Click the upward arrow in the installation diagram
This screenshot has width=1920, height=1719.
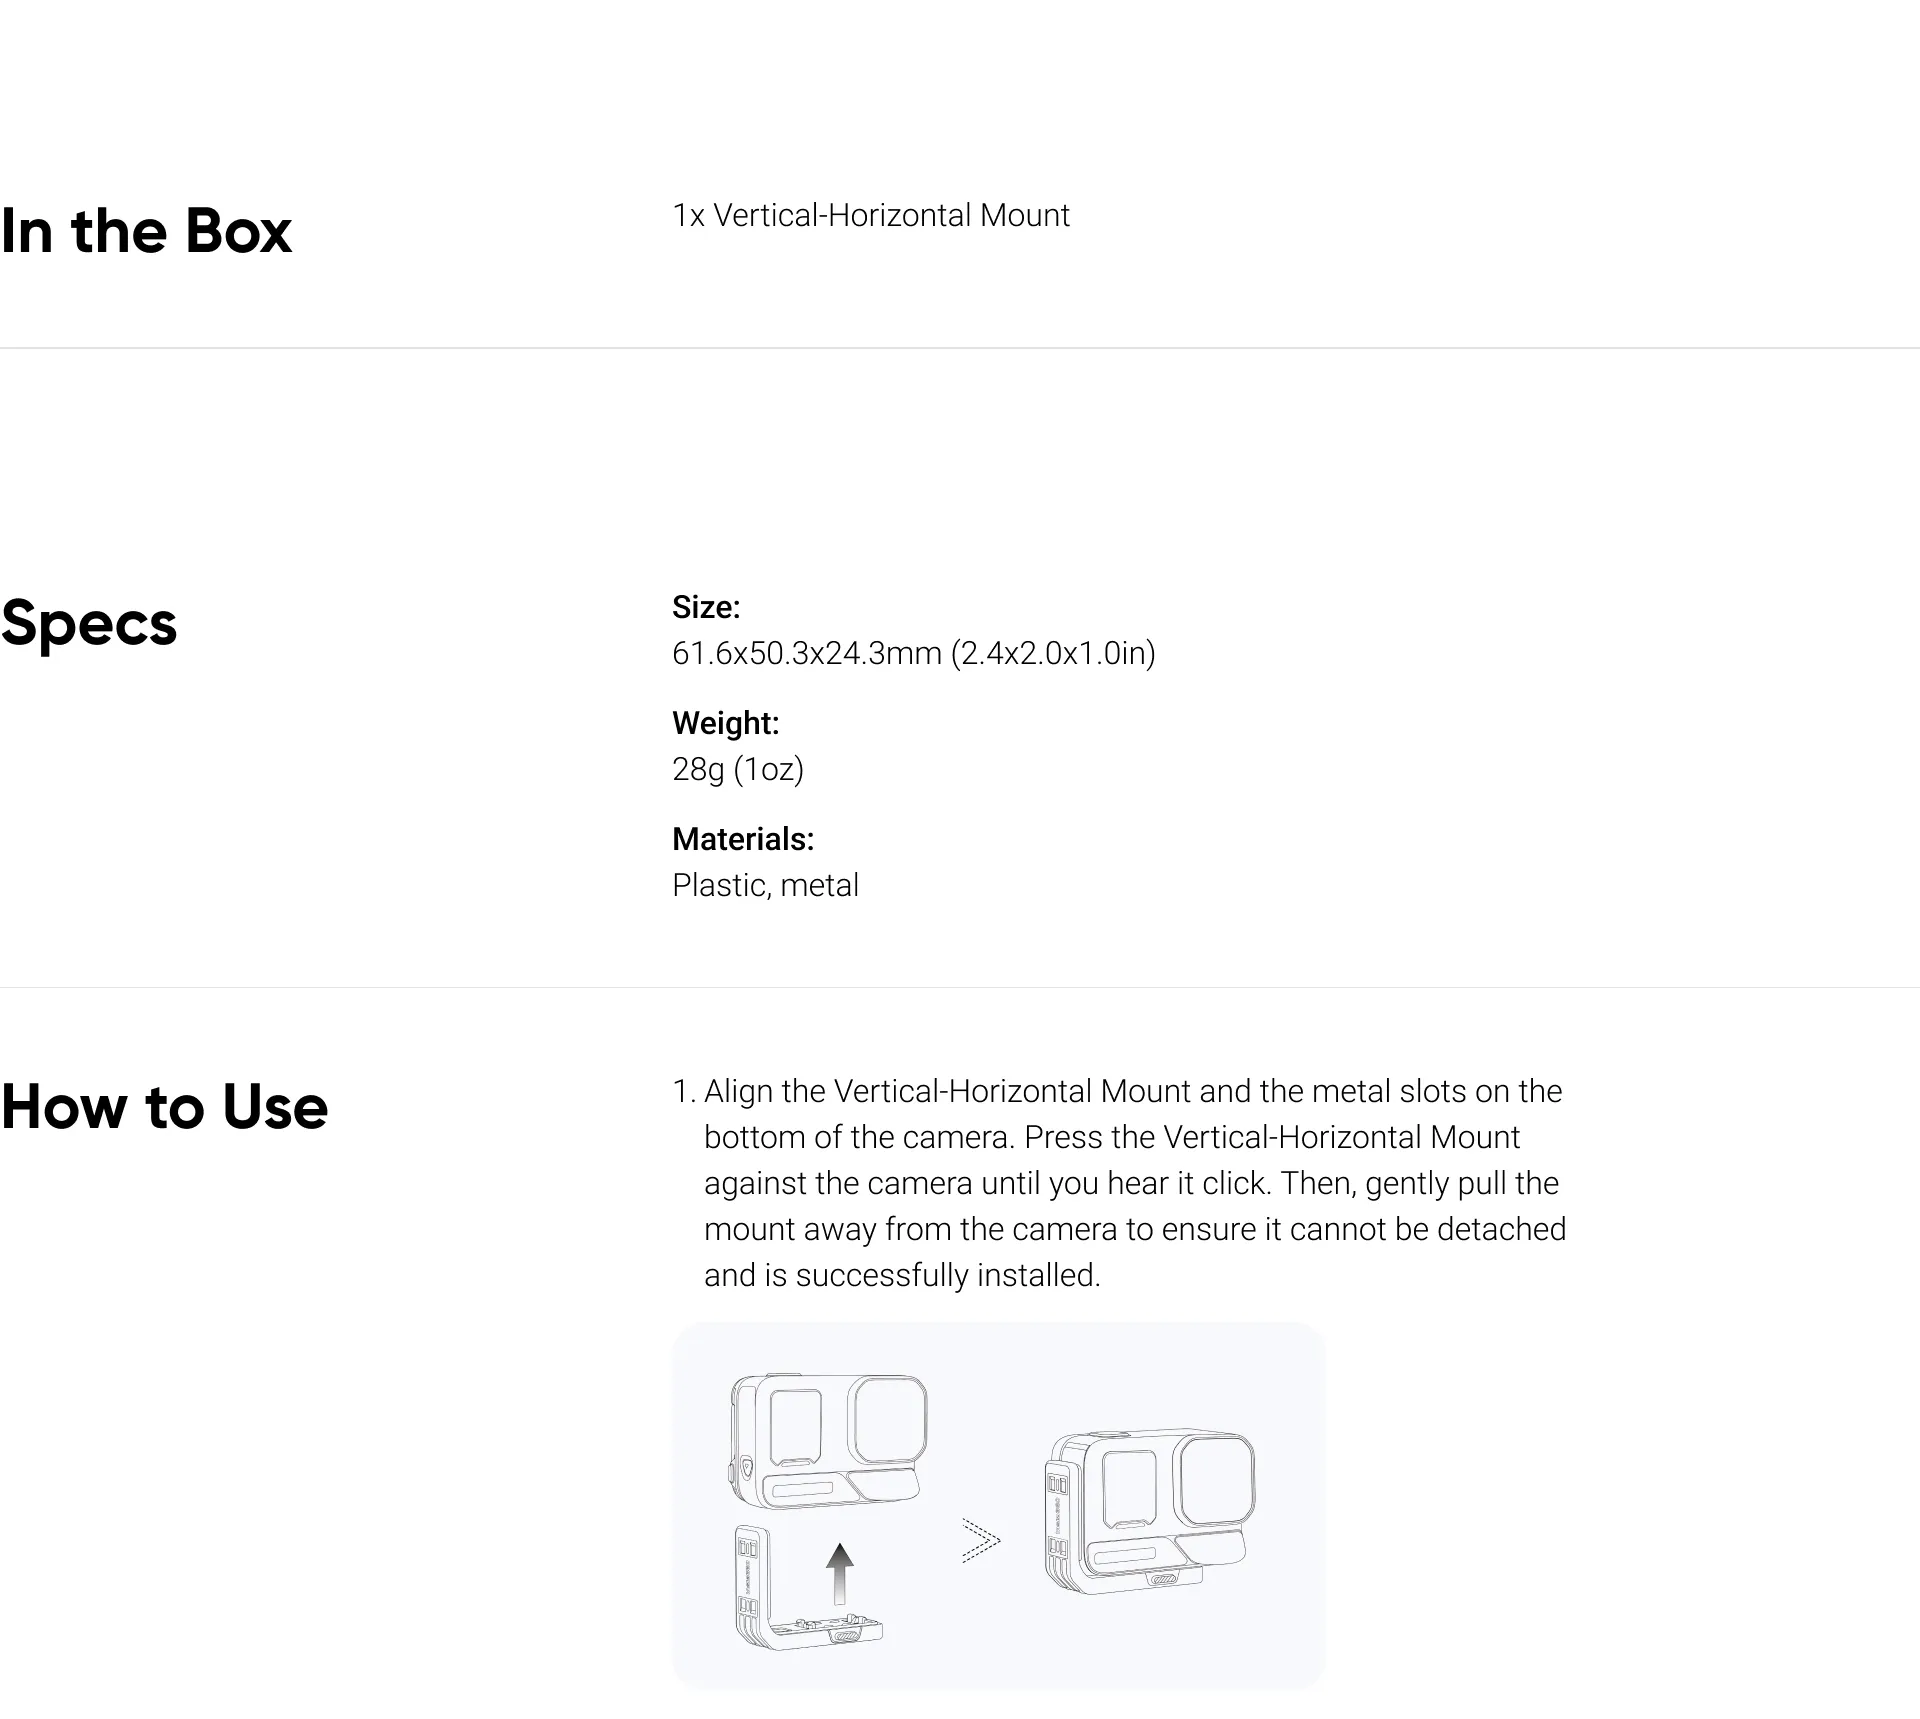840,1573
